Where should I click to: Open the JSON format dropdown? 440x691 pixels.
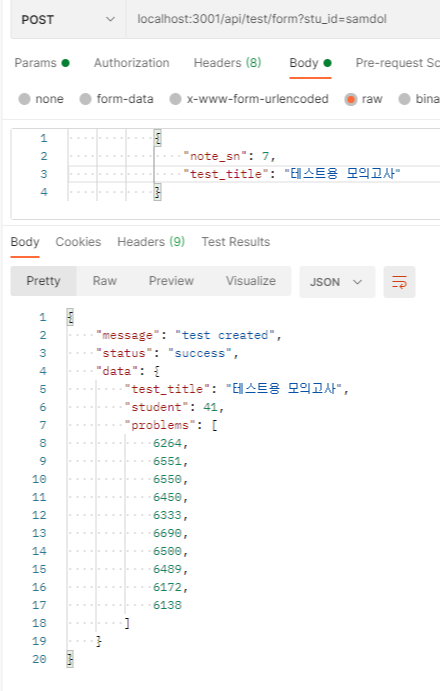coord(337,282)
